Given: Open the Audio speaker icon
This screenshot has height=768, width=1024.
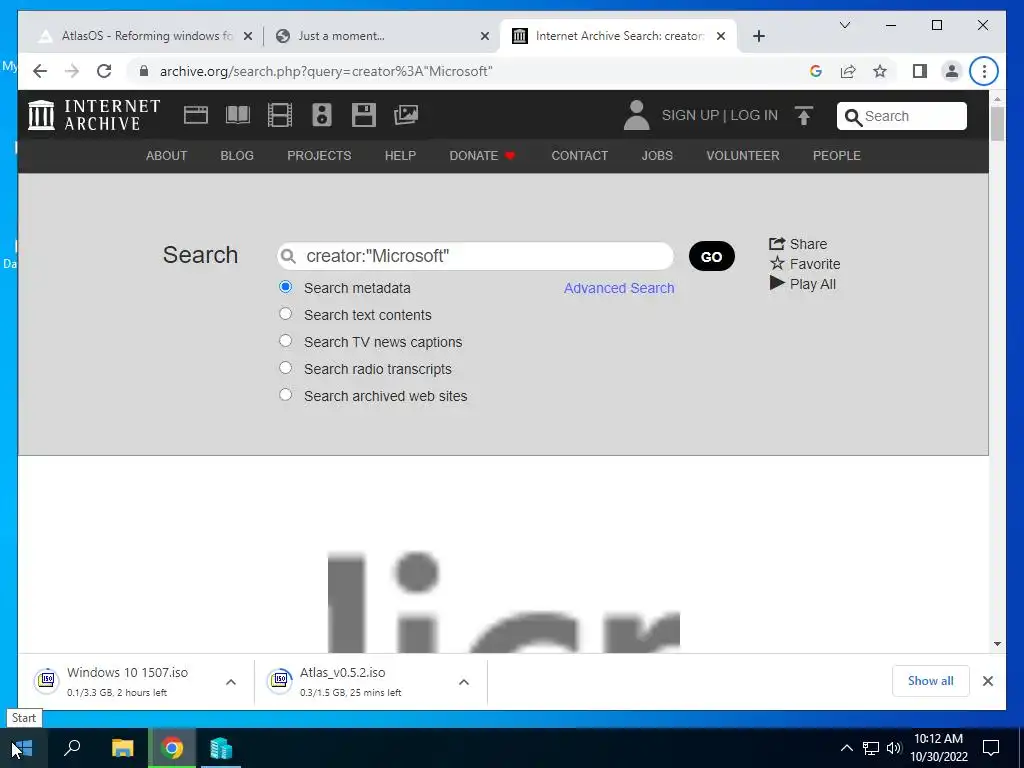Looking at the screenshot, I should (321, 115).
